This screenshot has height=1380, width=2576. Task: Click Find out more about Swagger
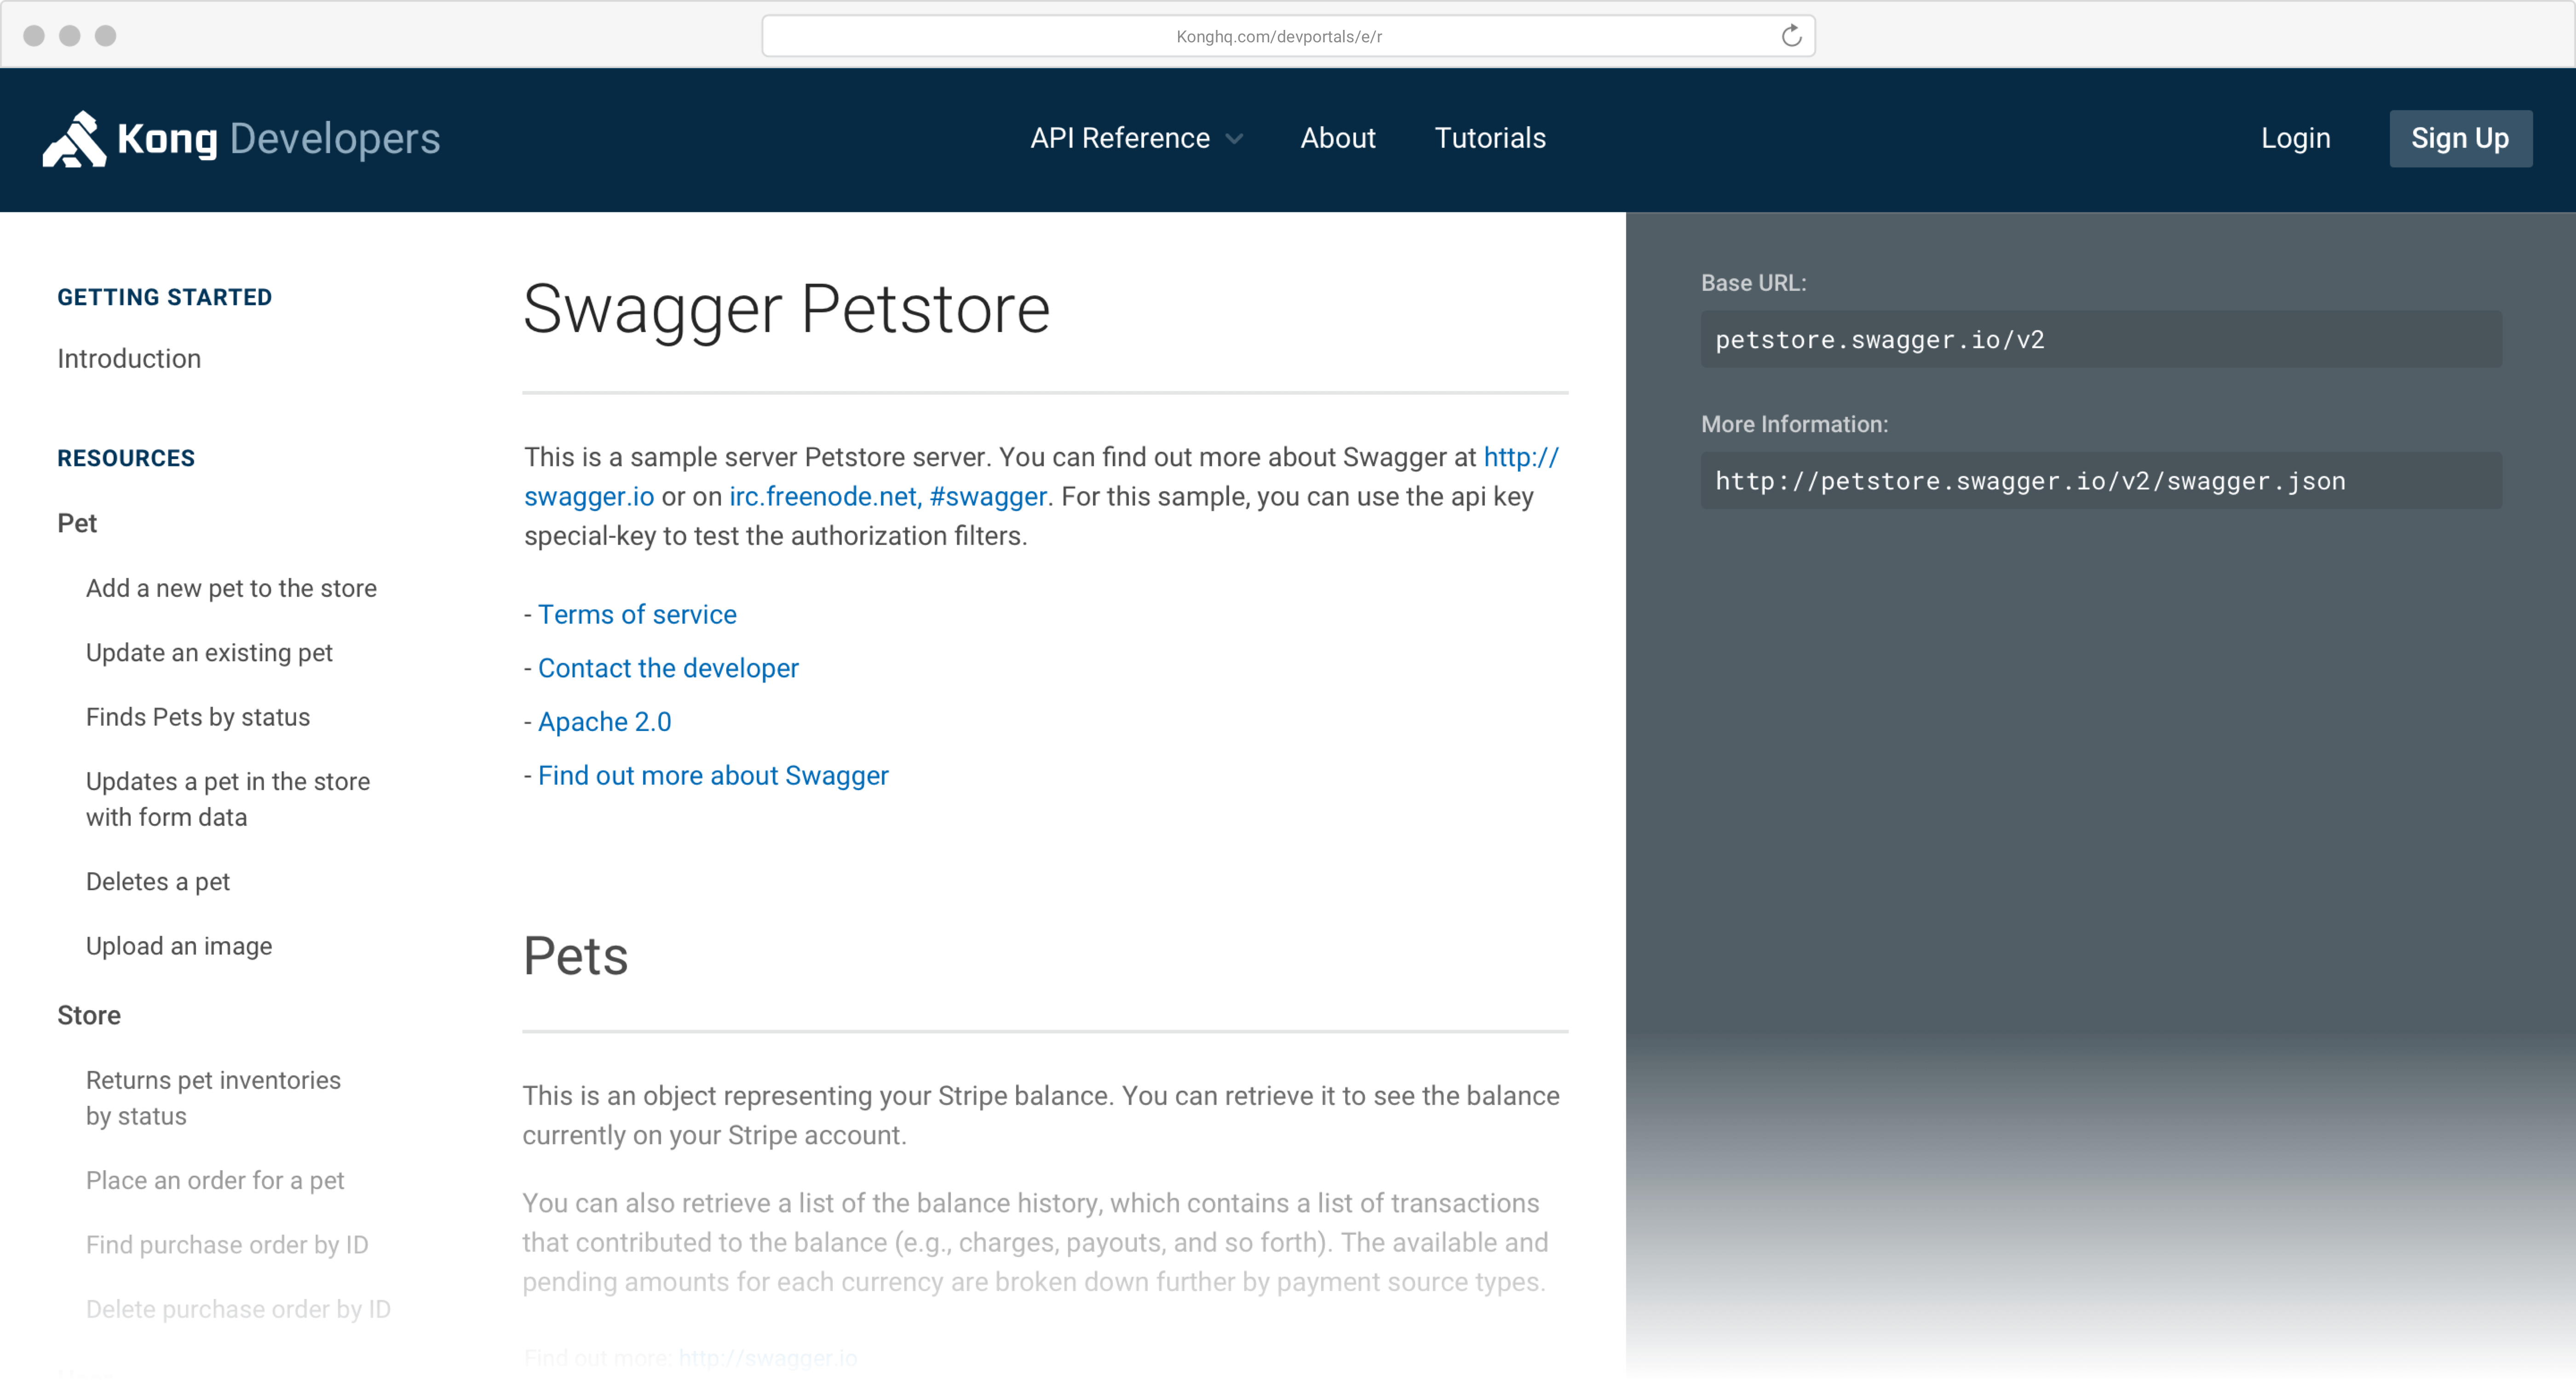713,775
